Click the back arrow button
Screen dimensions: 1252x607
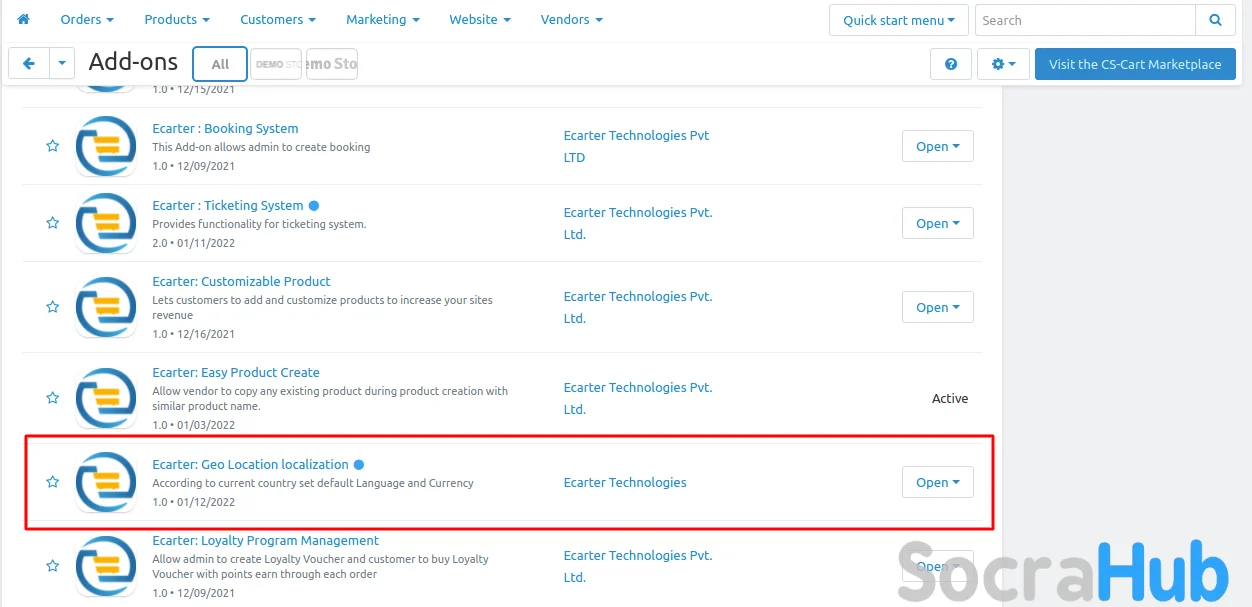point(29,64)
